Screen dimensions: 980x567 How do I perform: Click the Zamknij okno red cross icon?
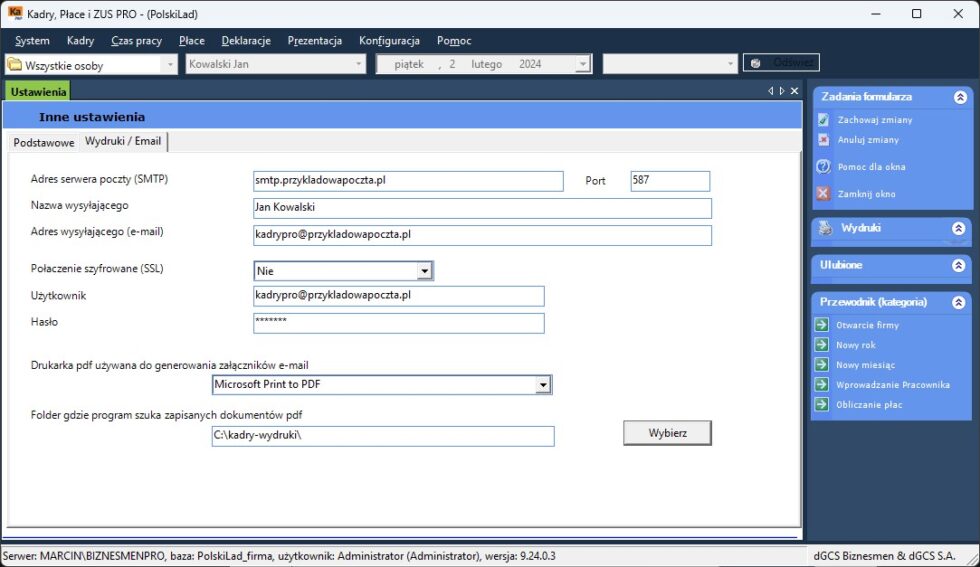coord(823,193)
